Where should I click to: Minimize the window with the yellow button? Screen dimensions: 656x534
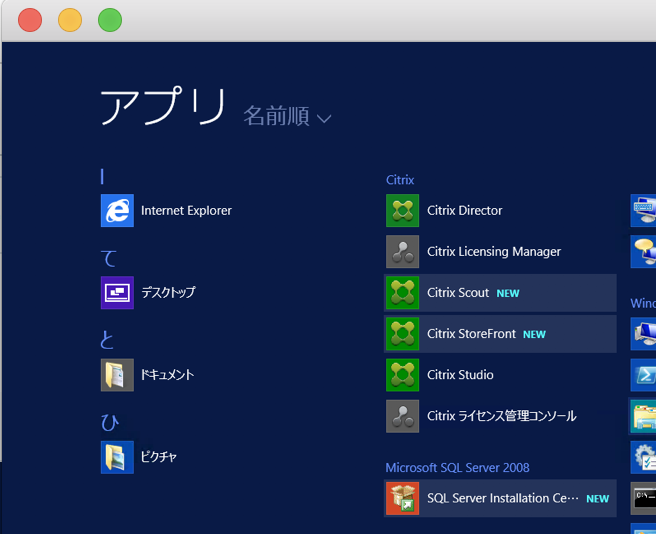tap(70, 20)
